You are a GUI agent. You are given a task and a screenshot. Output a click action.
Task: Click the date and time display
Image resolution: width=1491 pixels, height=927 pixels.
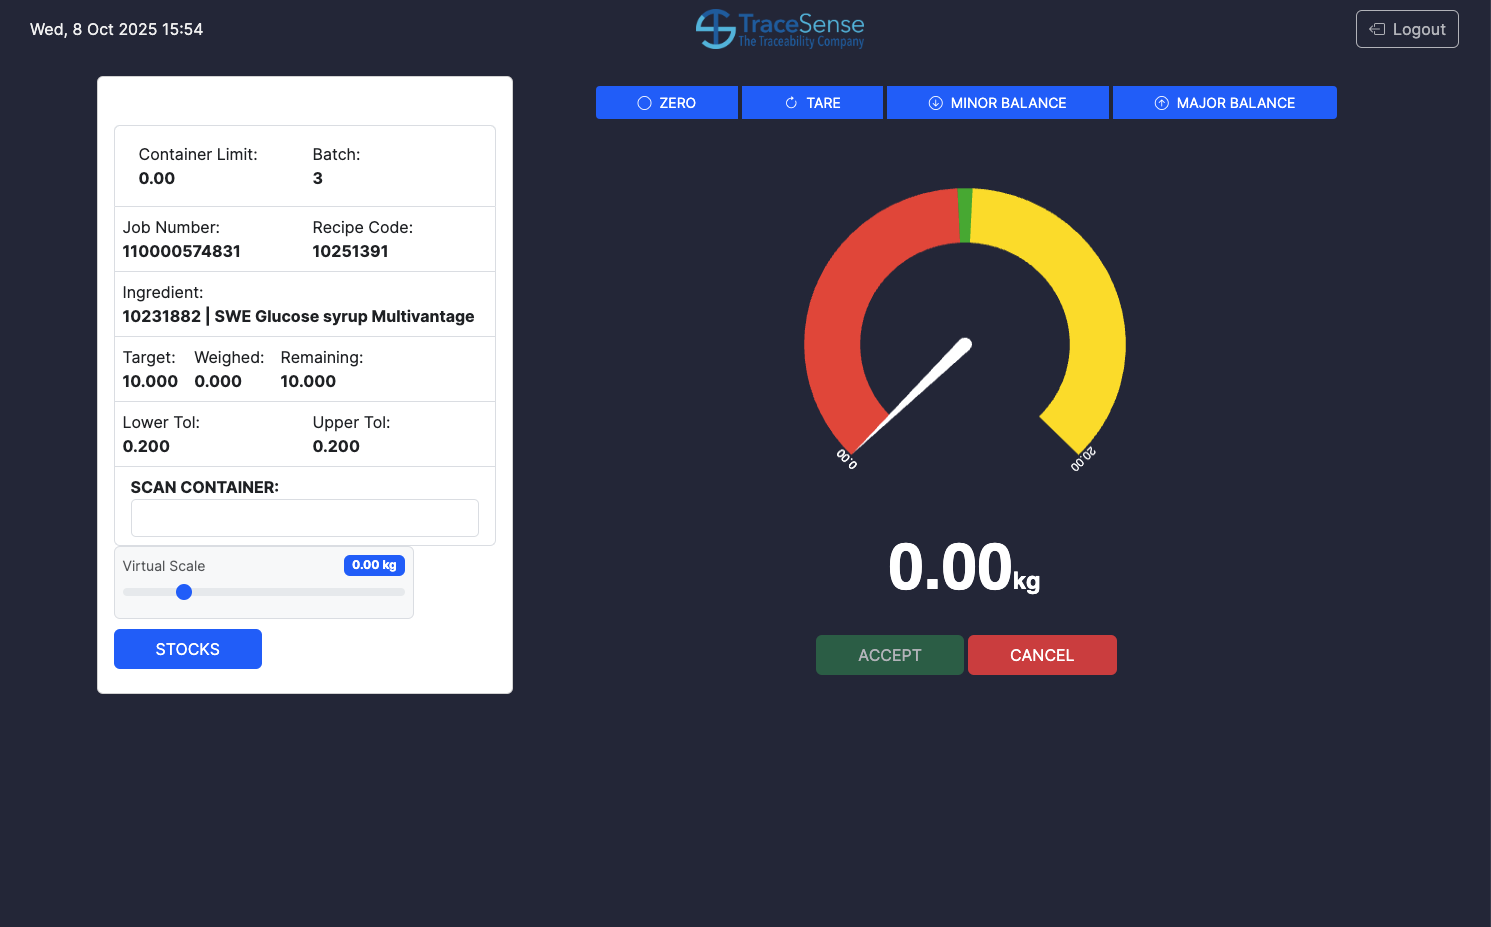tap(116, 29)
